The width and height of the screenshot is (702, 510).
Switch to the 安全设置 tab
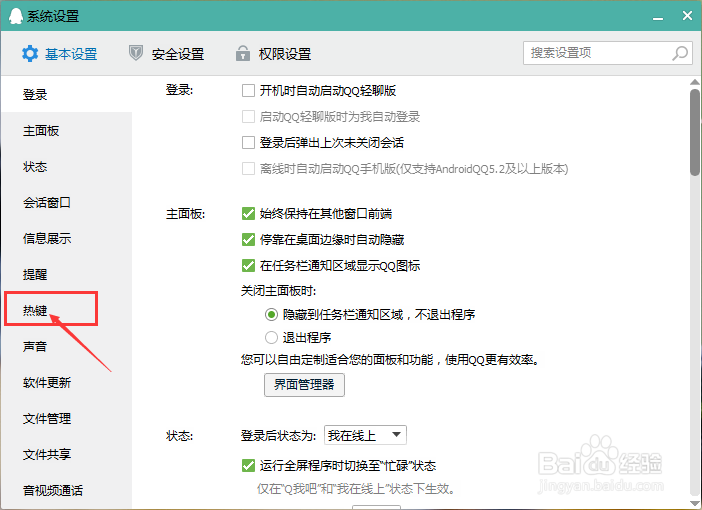coord(167,54)
